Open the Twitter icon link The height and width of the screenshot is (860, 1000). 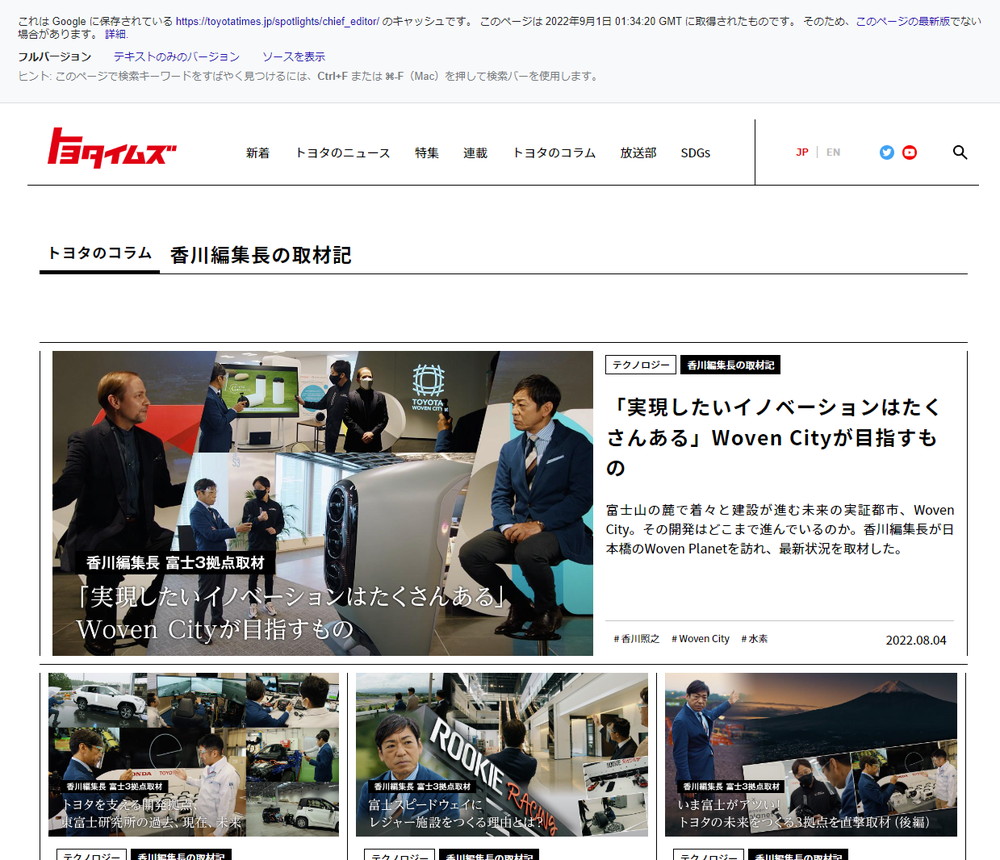point(886,152)
